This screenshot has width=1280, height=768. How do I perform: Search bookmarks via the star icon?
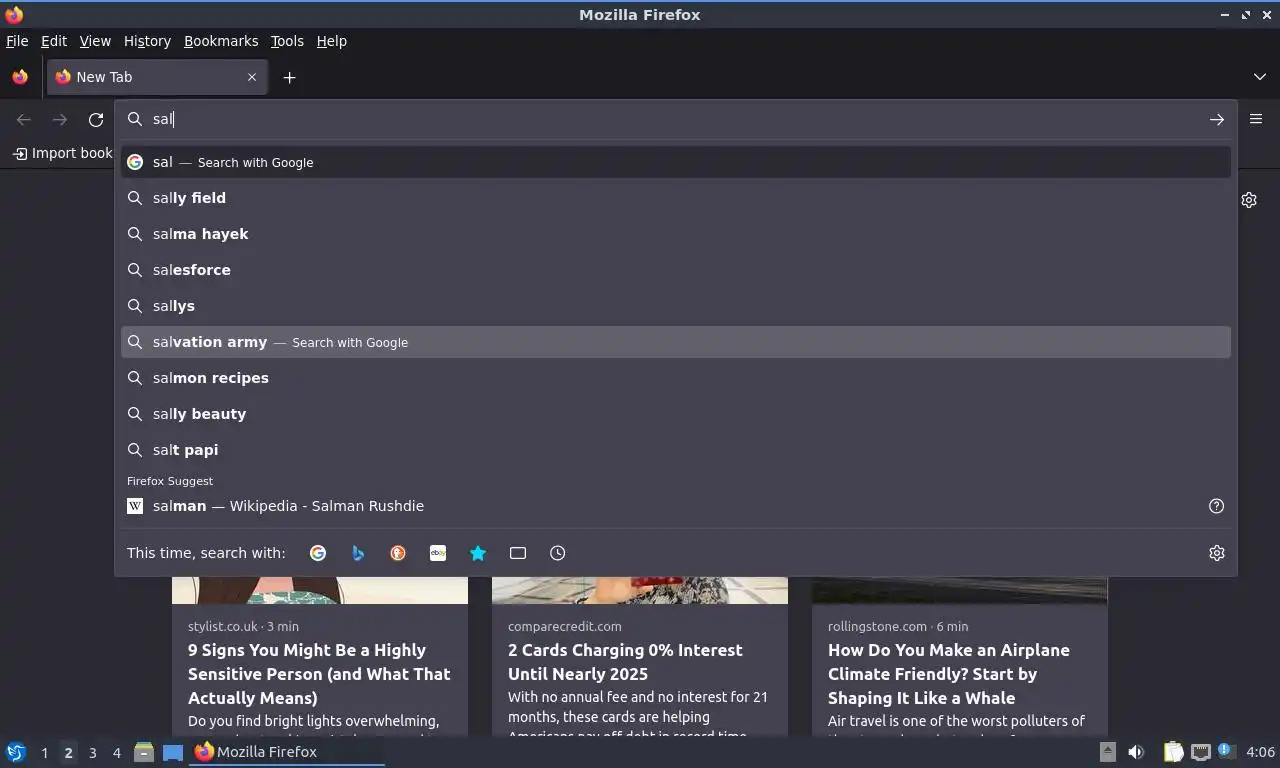[x=478, y=553]
